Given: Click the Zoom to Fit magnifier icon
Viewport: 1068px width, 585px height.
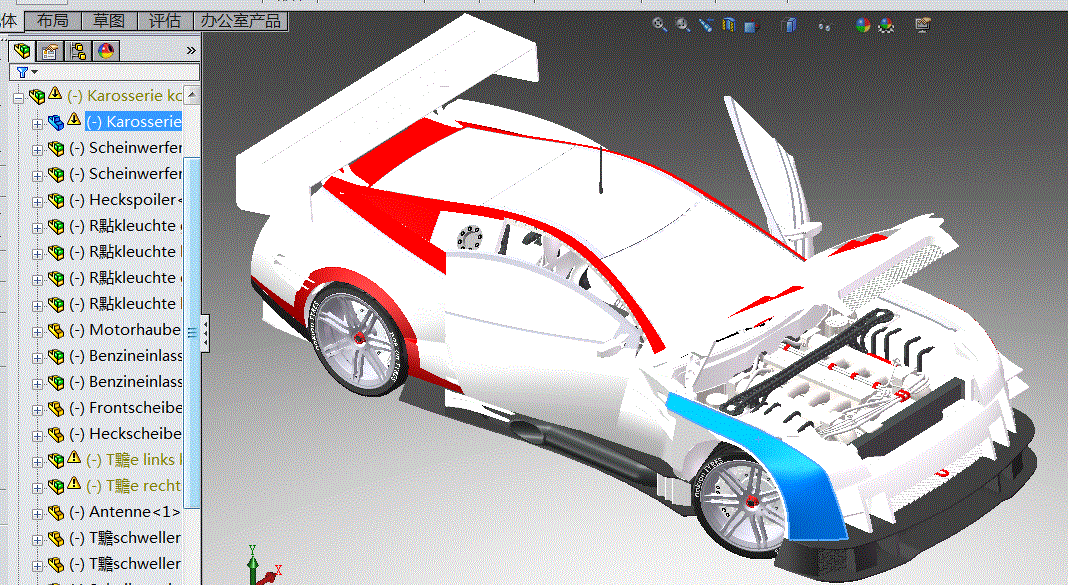Looking at the screenshot, I should (660, 25).
